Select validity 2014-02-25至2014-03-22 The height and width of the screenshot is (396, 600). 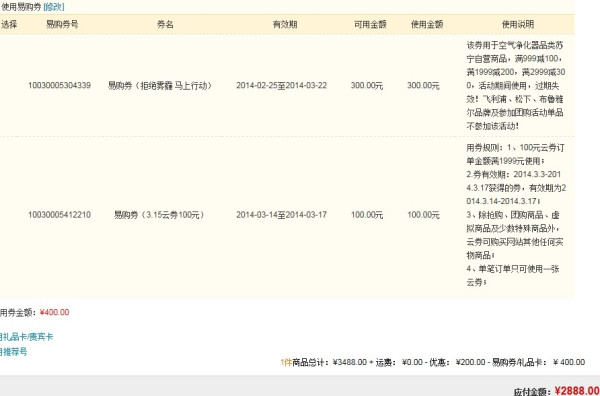click(282, 85)
